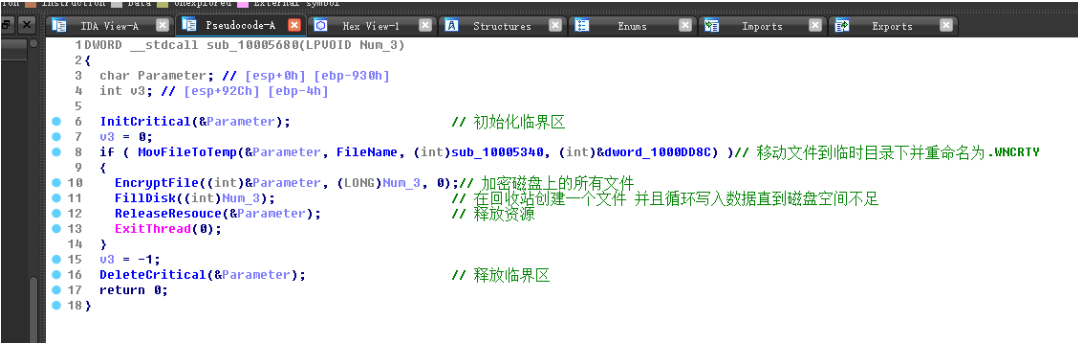Toggle breakpoint dot on line 8
Viewport: 1078px width, 360px height.
[56, 152]
